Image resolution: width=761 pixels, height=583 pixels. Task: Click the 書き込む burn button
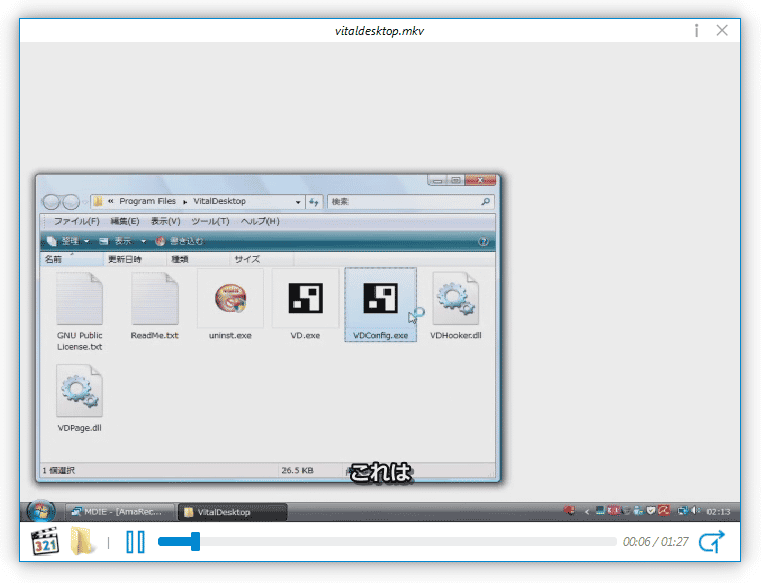(x=180, y=241)
